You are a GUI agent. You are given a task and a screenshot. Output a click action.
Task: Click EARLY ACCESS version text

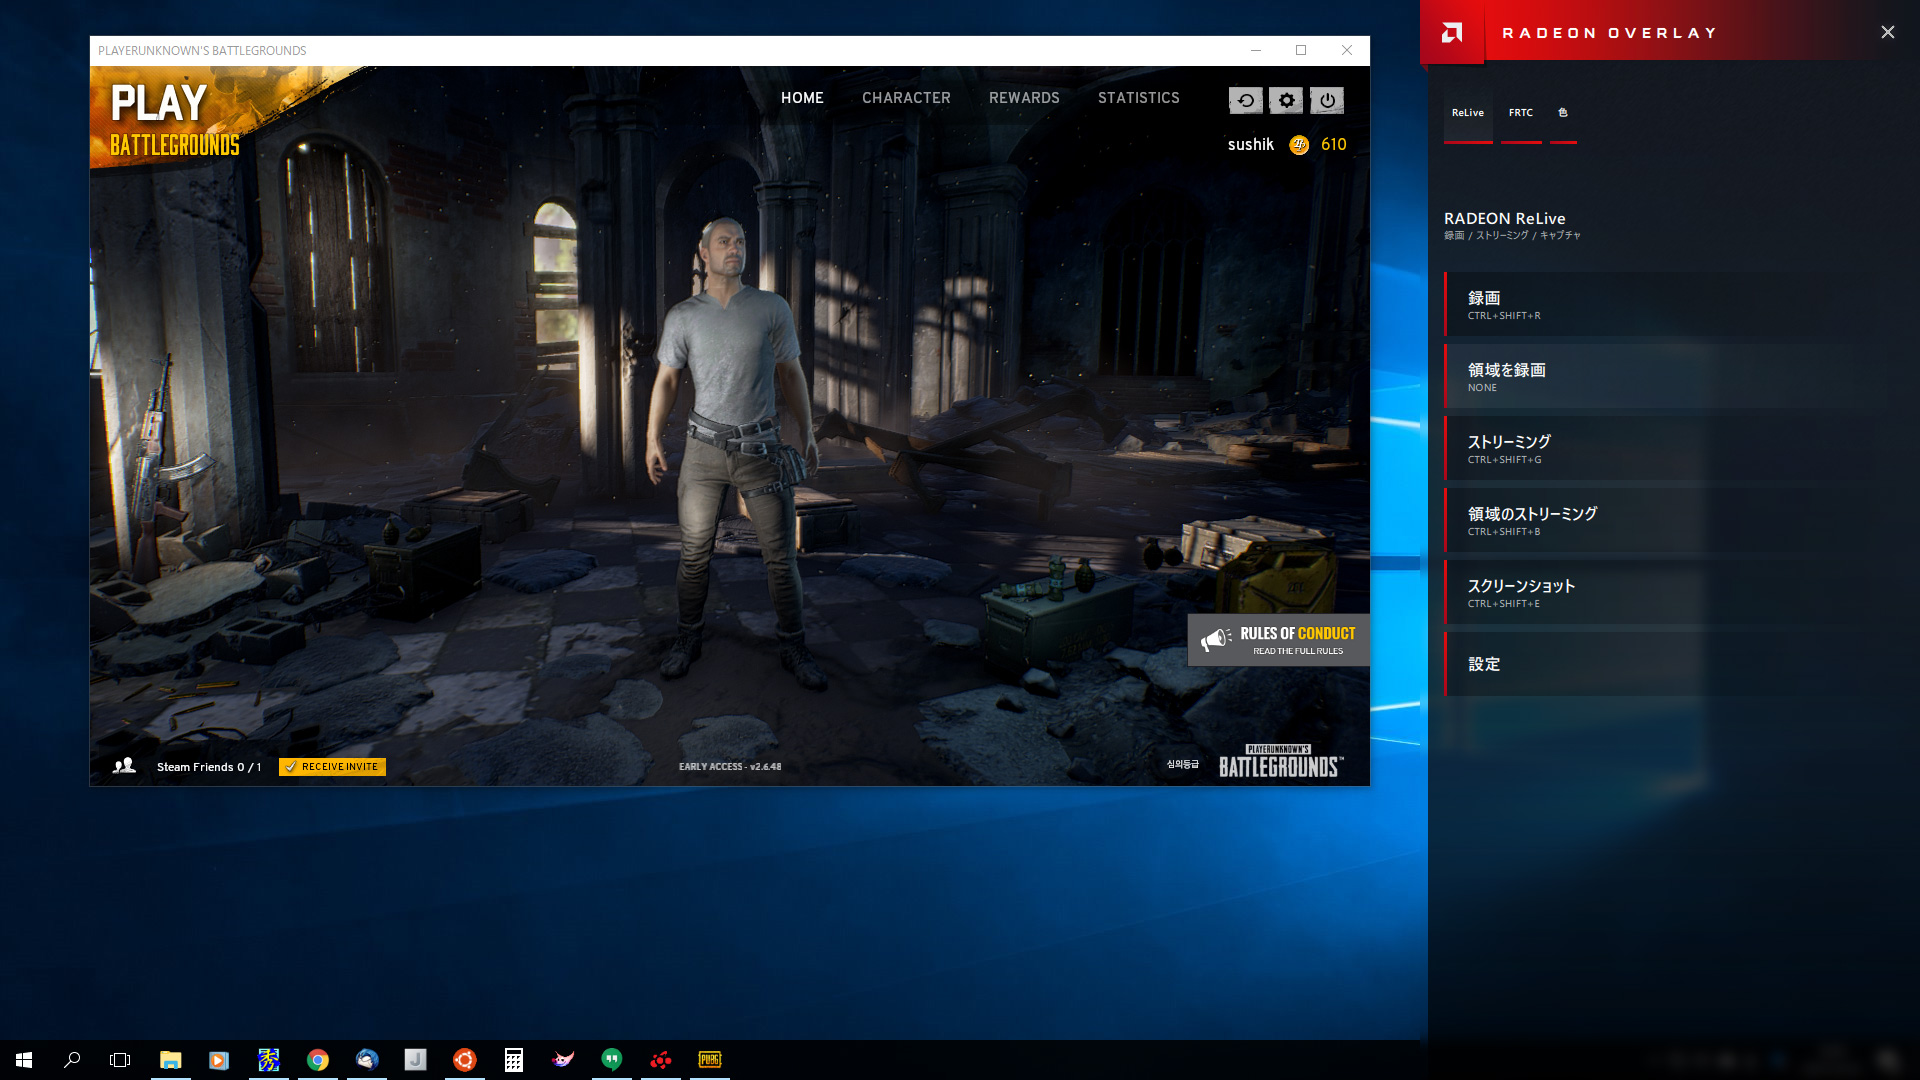[x=730, y=767]
